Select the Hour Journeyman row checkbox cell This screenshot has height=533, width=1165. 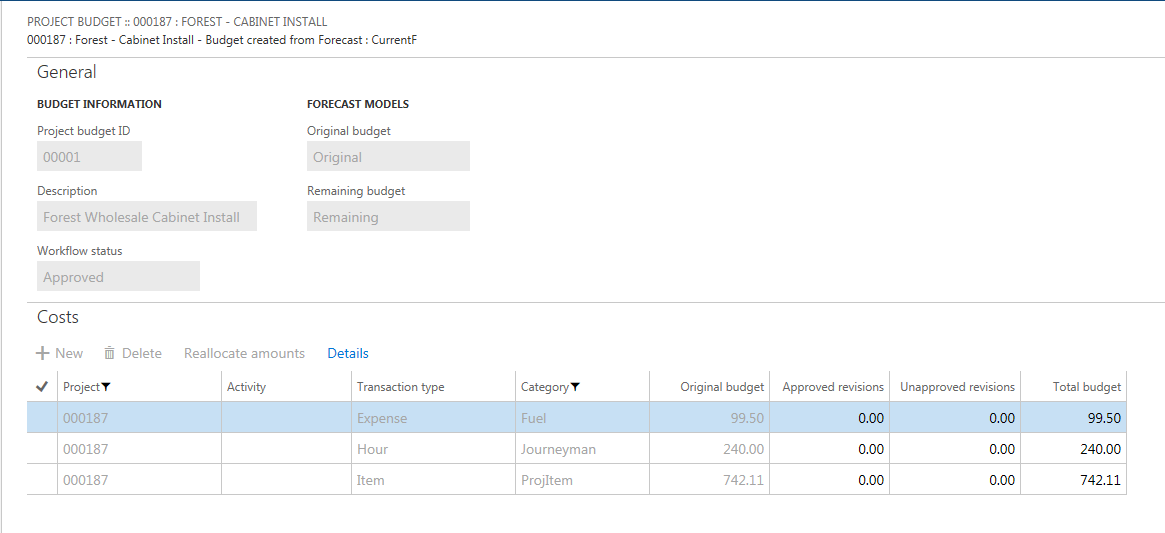41,449
